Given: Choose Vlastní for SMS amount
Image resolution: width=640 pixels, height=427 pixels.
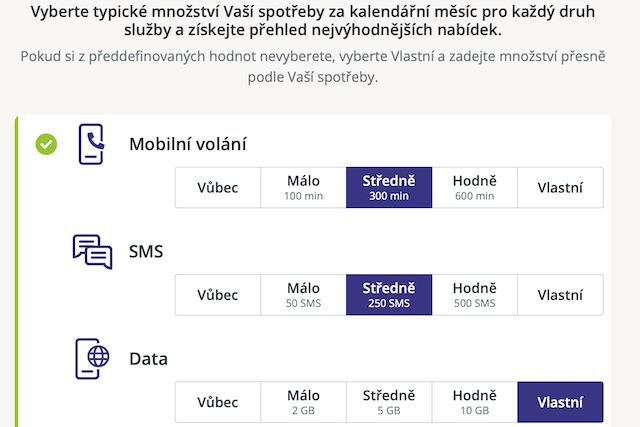Looking at the screenshot, I should (x=560, y=295).
